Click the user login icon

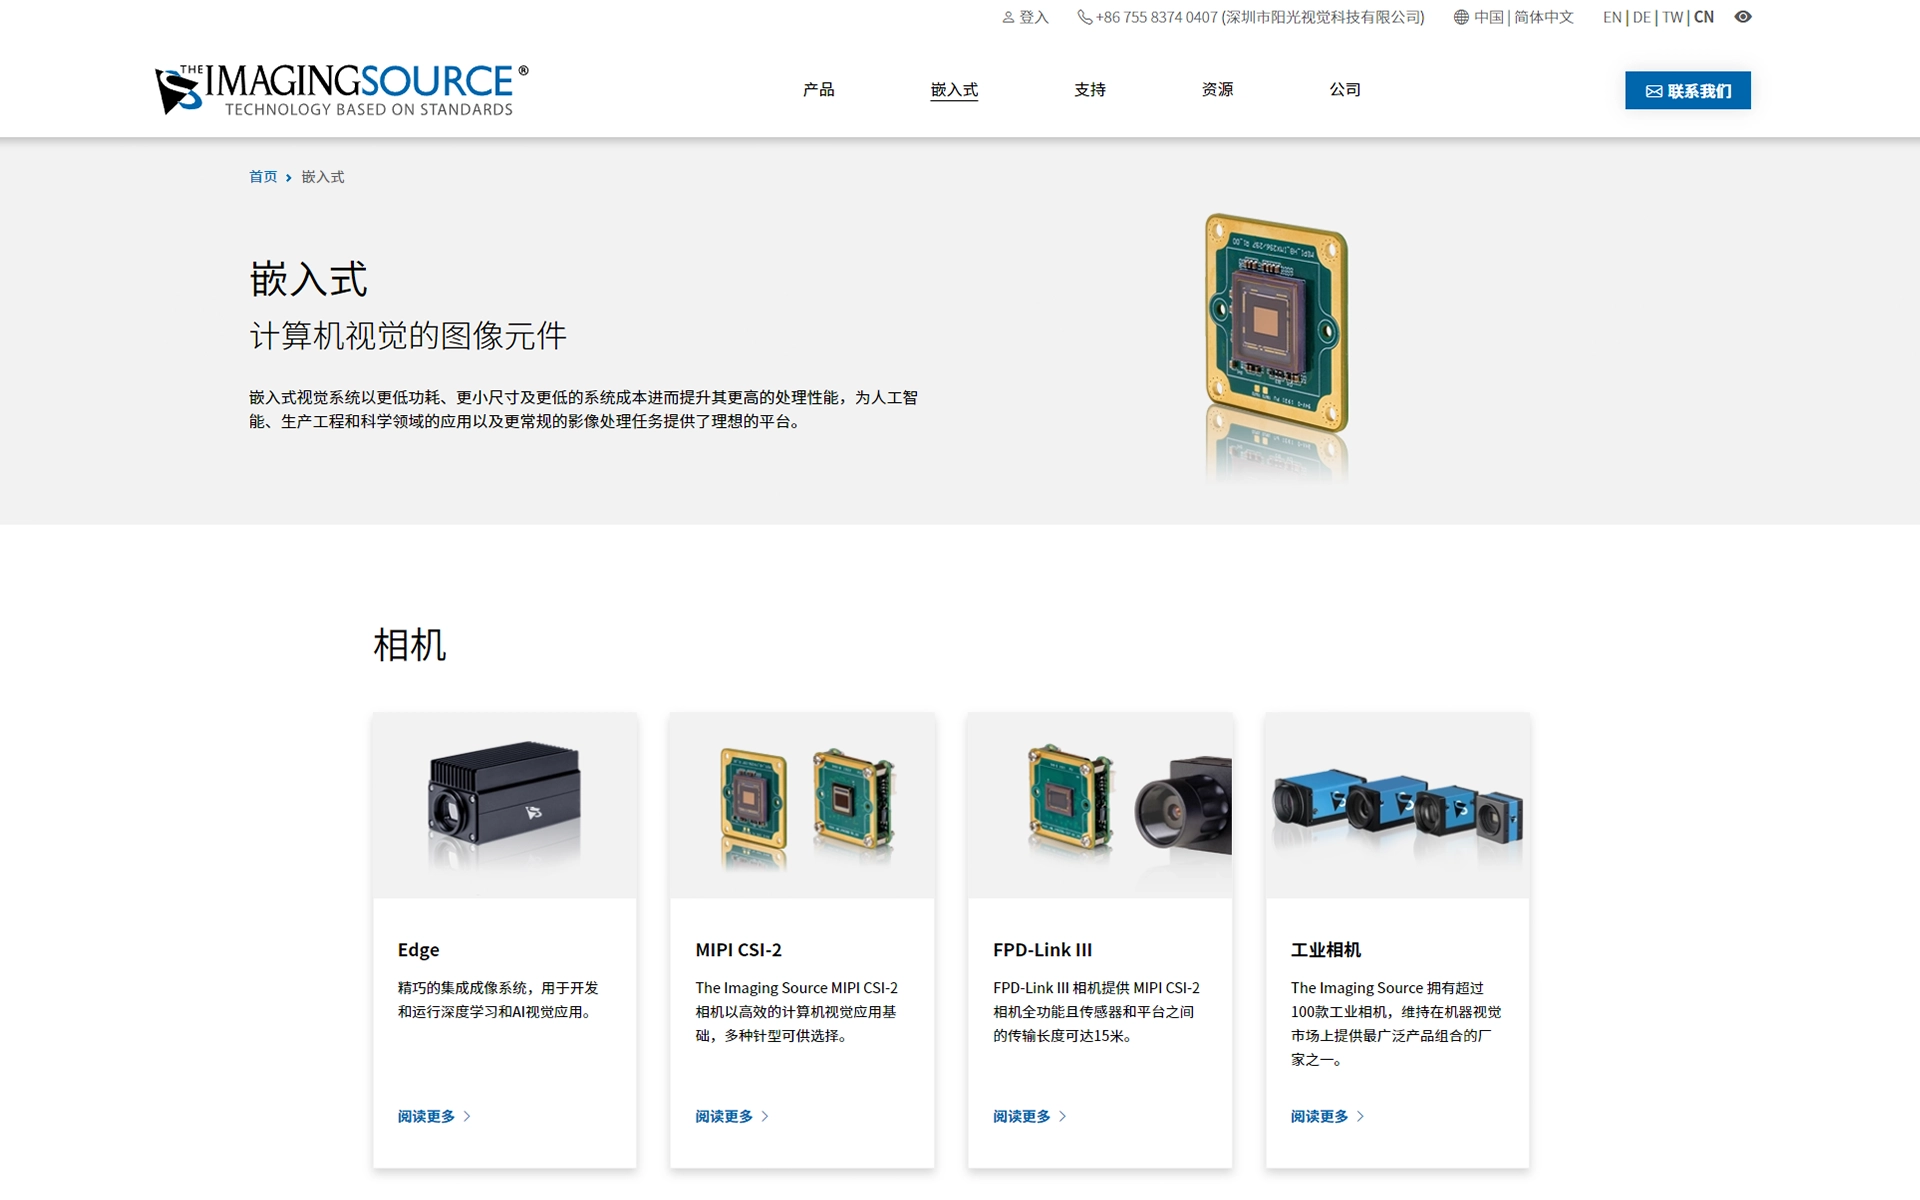[1008, 17]
